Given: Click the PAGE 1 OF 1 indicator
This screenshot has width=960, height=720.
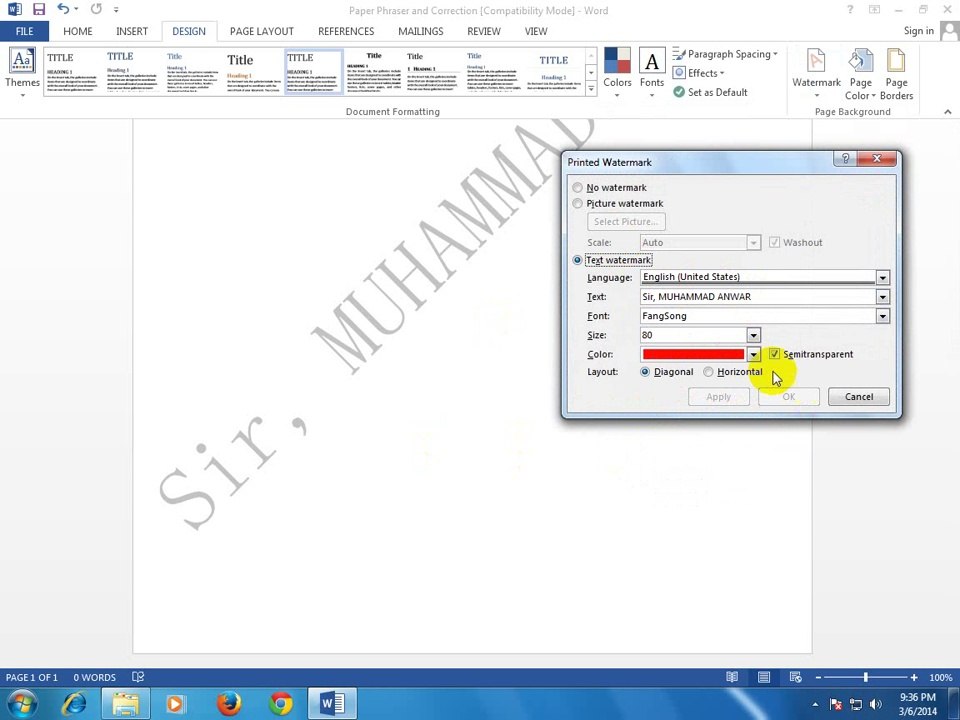Looking at the screenshot, I should click(32, 678).
